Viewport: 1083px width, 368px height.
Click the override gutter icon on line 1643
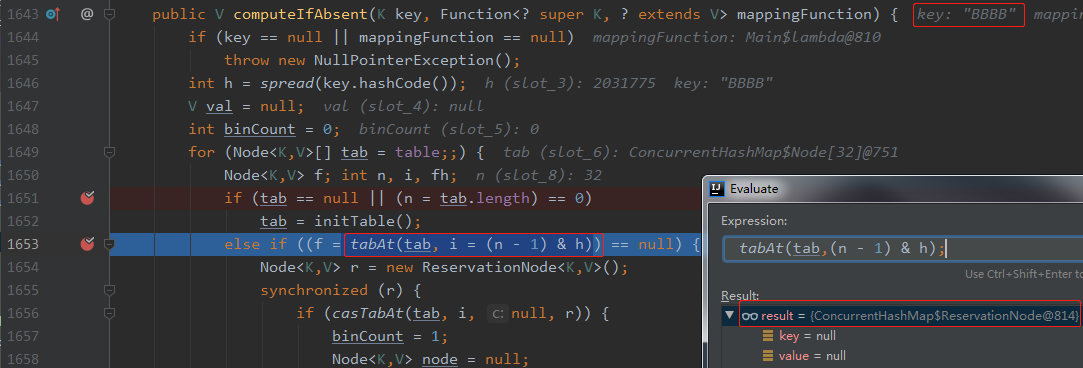click(x=53, y=14)
